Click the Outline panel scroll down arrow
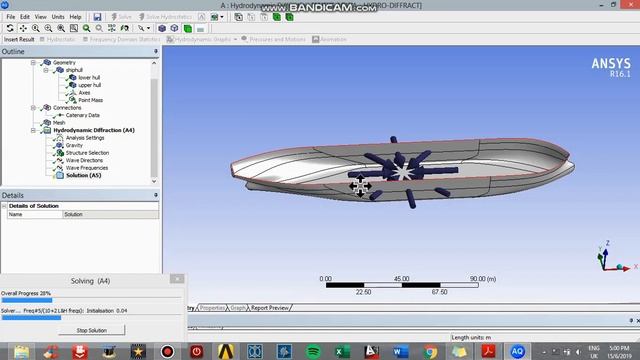Image resolution: width=640 pixels, height=360 pixels. click(154, 181)
